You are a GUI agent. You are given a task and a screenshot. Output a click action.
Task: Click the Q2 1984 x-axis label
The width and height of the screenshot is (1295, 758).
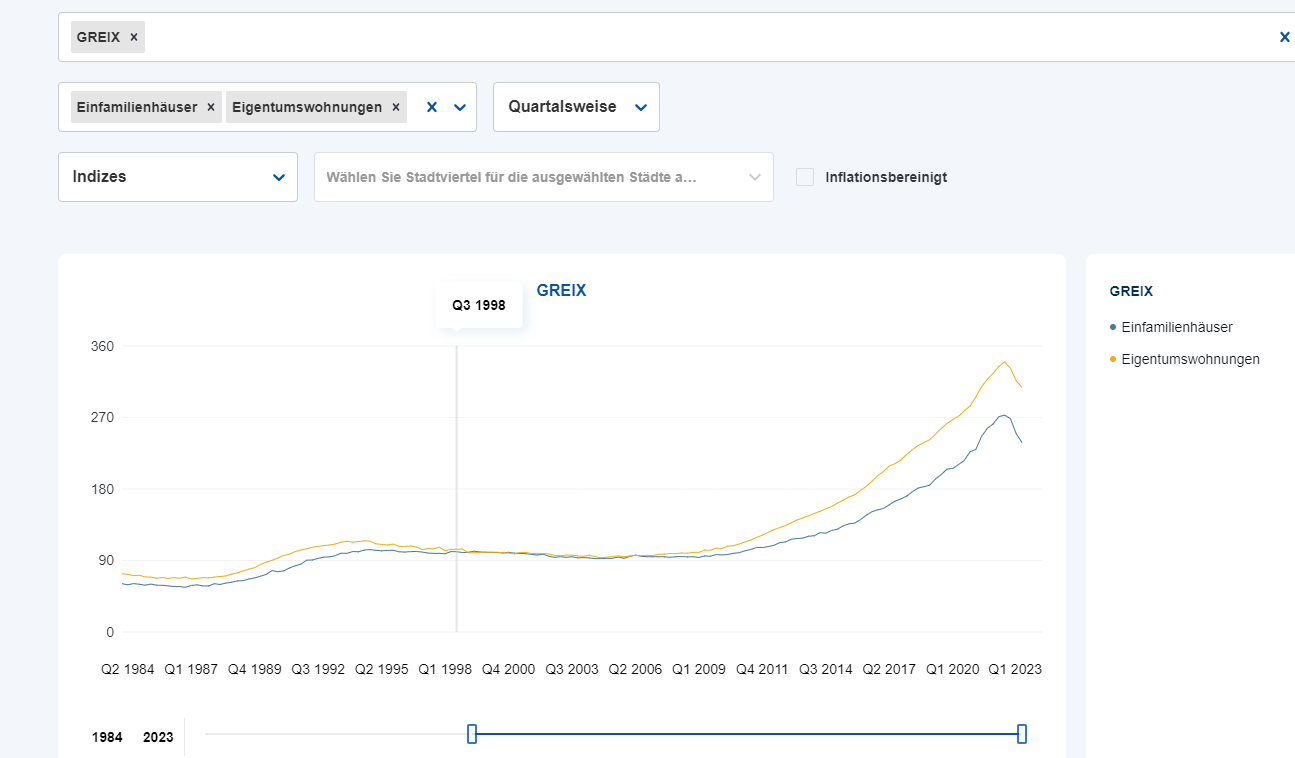(x=128, y=670)
